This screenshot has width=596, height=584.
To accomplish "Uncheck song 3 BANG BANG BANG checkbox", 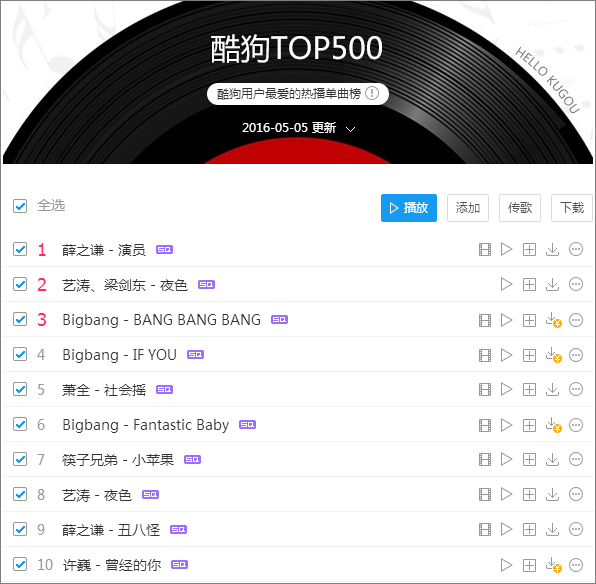I will [20, 319].
